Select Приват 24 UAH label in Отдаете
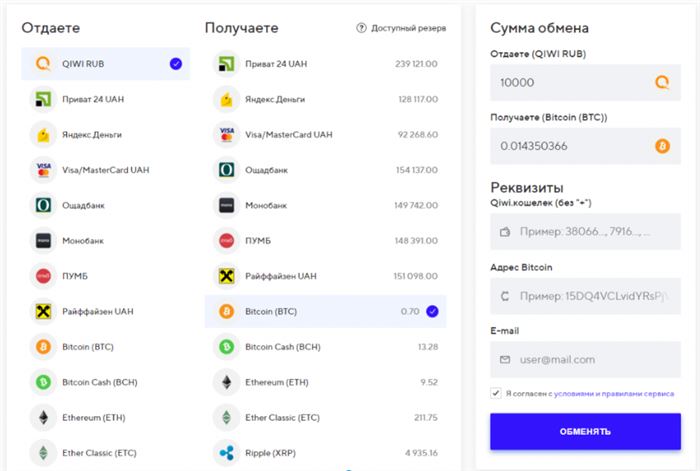 tap(93, 99)
